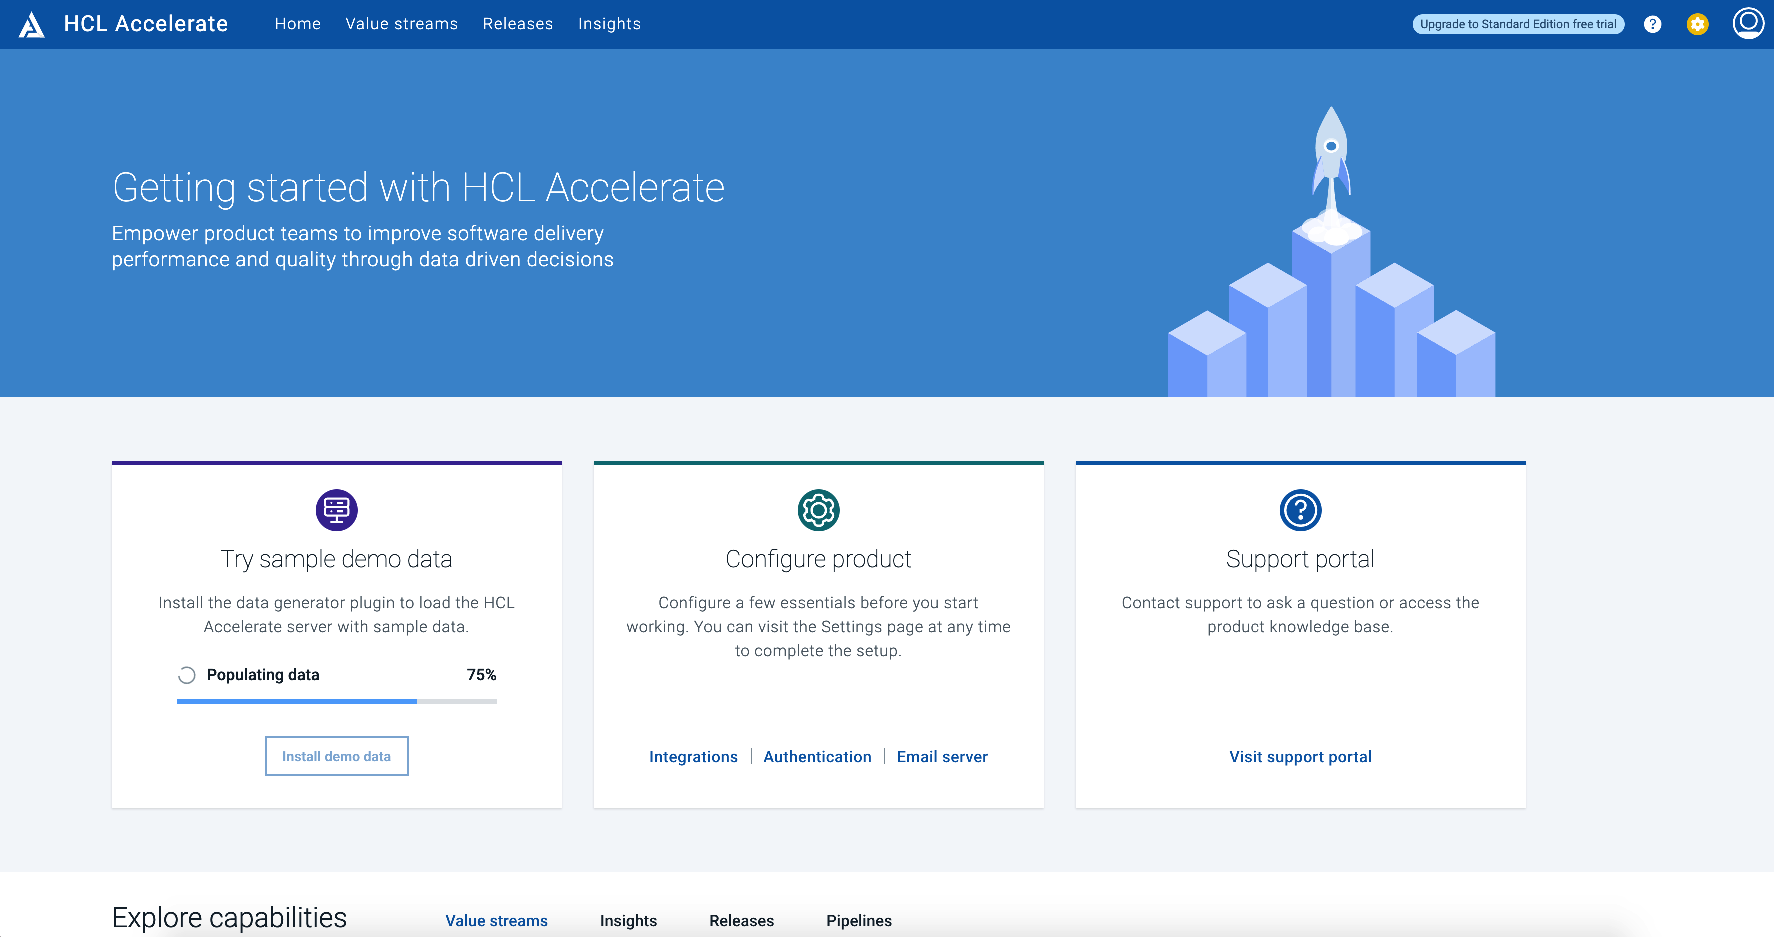The height and width of the screenshot is (937, 1774).
Task: Open the Email server link
Action: click(x=942, y=757)
